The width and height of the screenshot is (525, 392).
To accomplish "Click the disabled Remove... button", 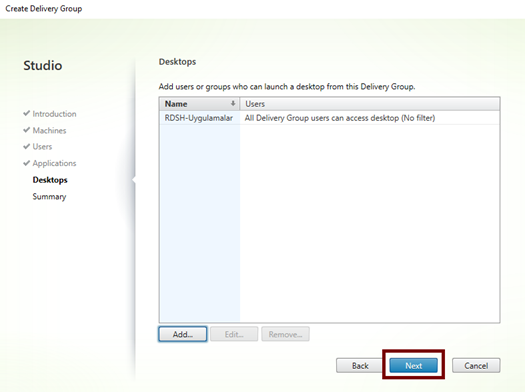I will pyautogui.click(x=285, y=334).
